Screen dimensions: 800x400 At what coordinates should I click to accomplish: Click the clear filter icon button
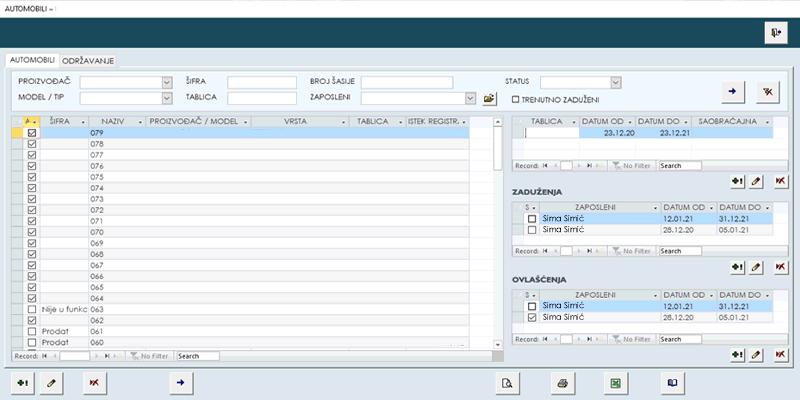click(768, 90)
